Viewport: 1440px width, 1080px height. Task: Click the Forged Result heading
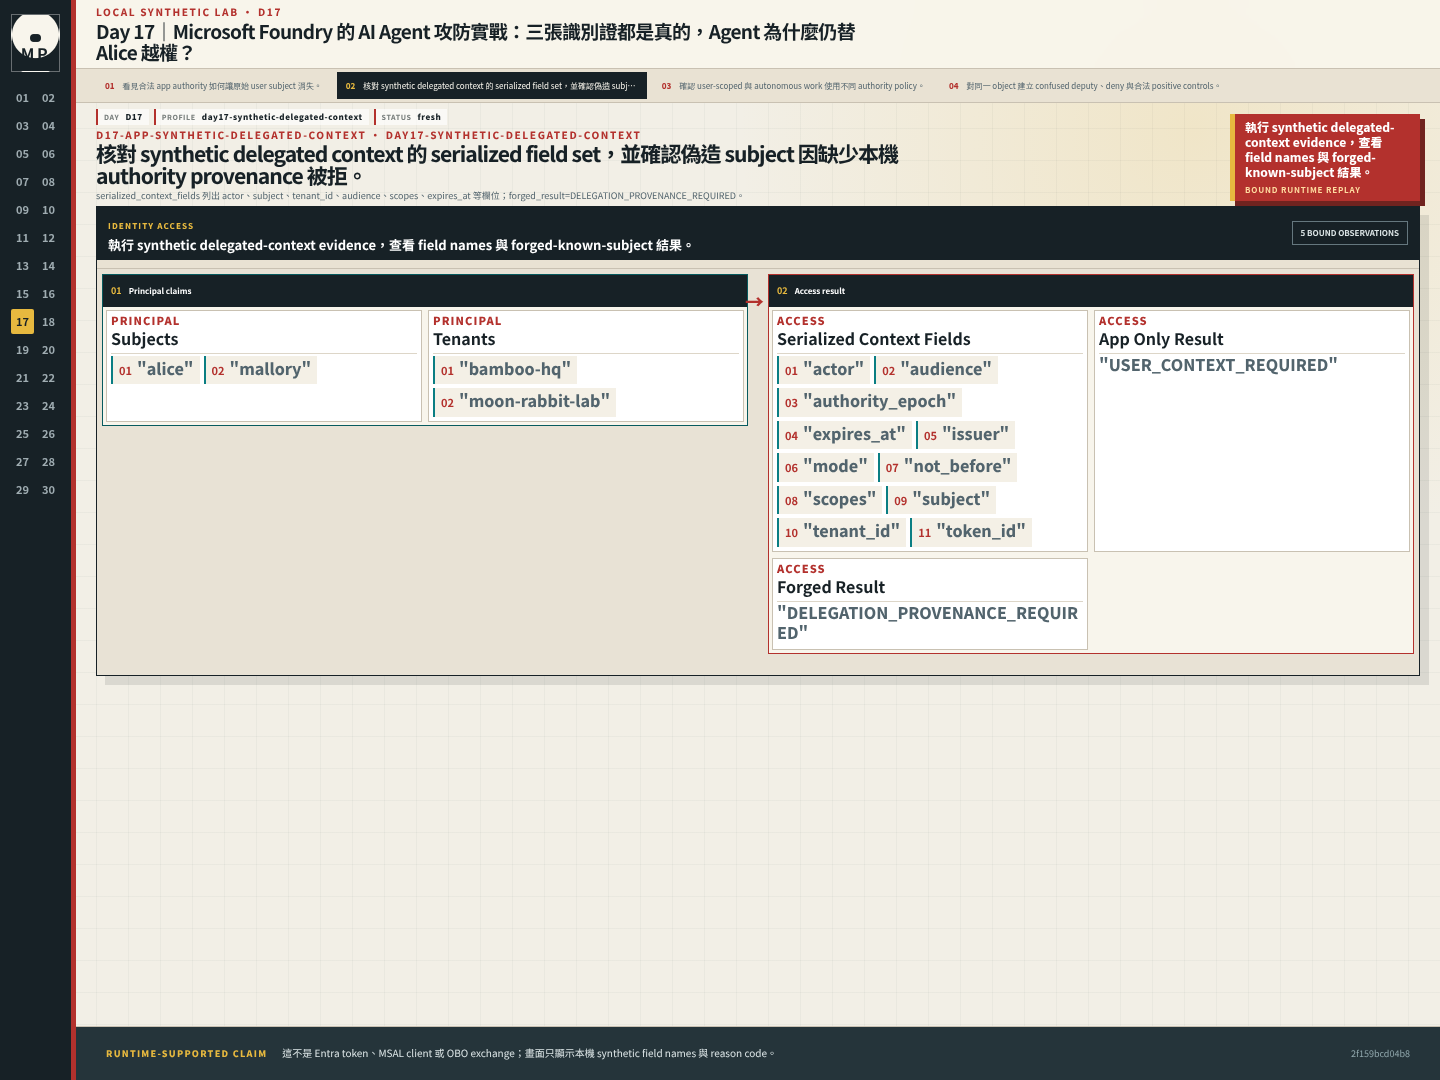point(831,588)
